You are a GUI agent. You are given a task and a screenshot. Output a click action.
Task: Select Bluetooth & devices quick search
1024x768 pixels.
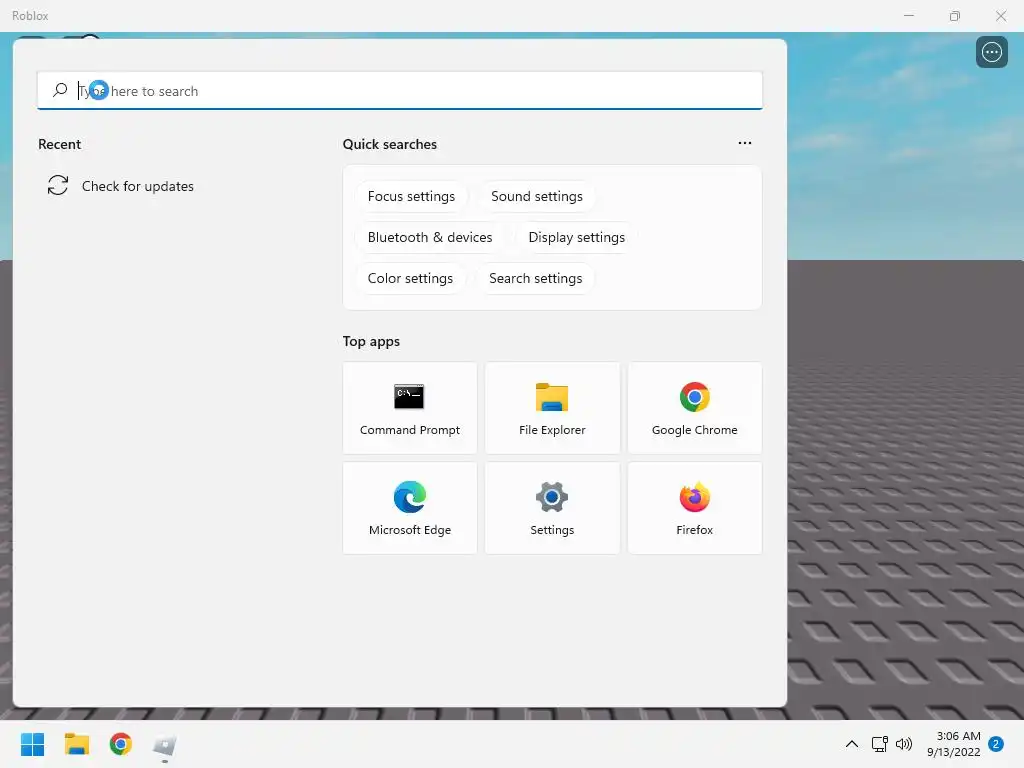430,238
